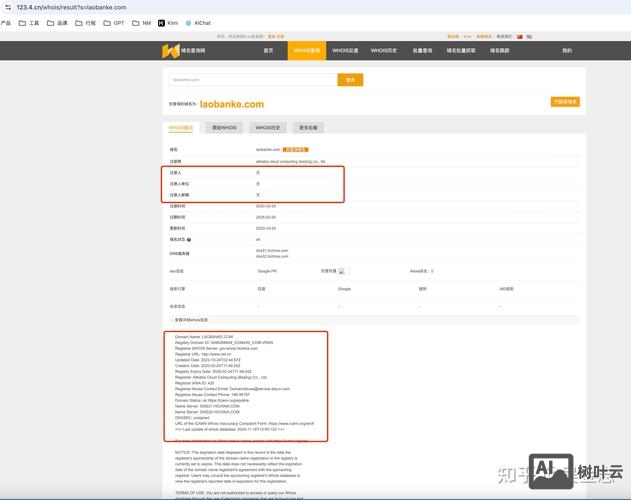Select the 更多后缀 tab
Screen dimensions: 631x500
click(x=309, y=128)
